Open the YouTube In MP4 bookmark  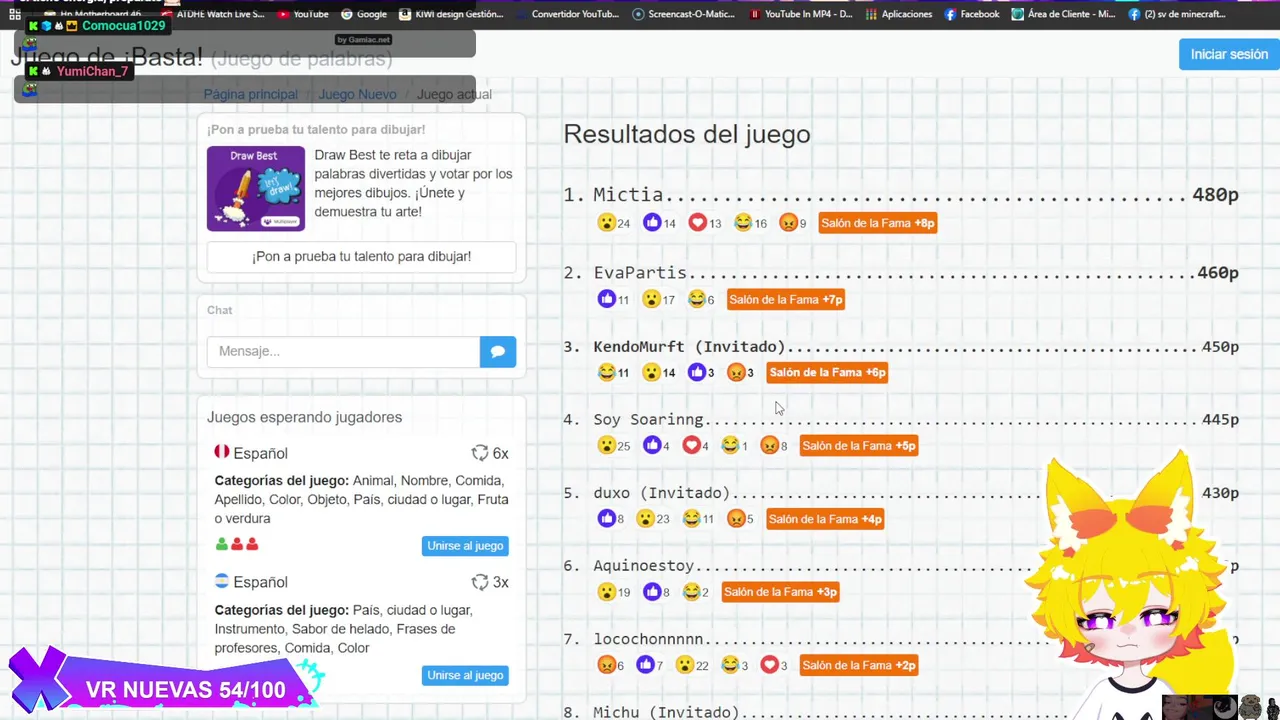click(801, 14)
